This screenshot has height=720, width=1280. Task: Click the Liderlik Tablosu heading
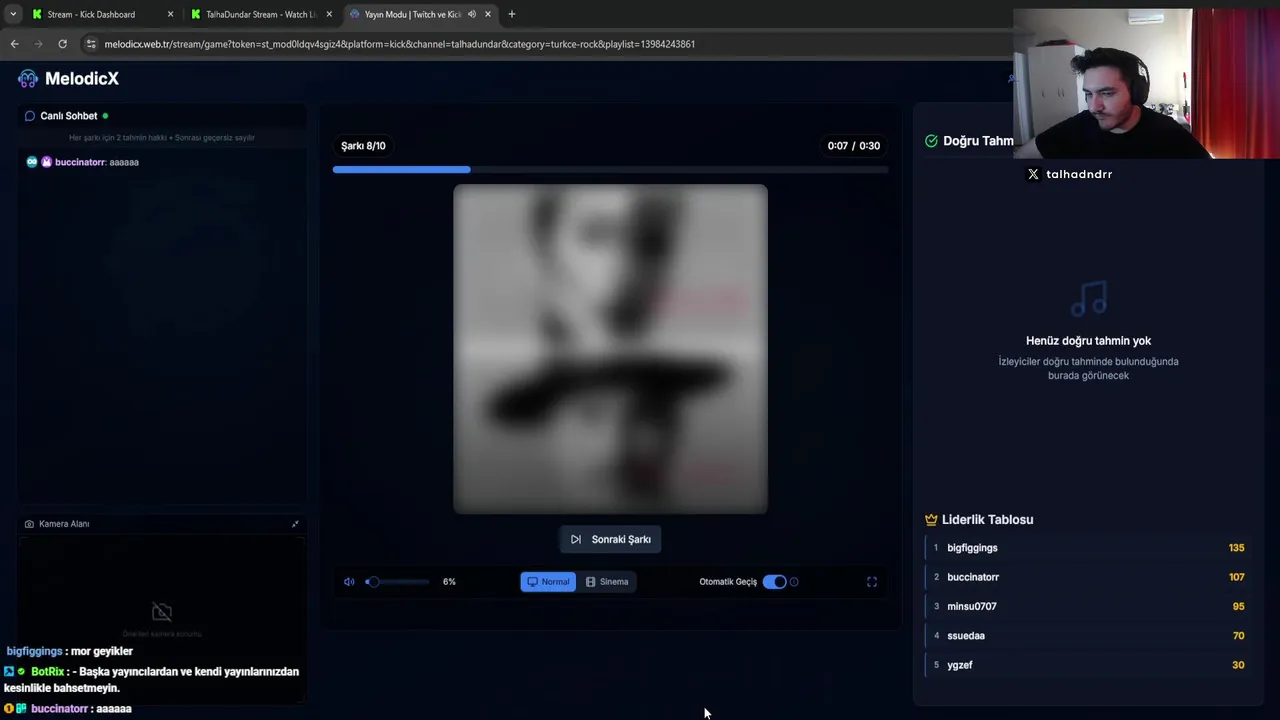pos(987,520)
